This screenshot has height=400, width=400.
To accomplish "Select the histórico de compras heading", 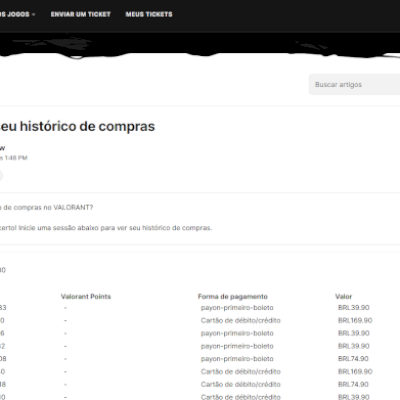I will [77, 126].
